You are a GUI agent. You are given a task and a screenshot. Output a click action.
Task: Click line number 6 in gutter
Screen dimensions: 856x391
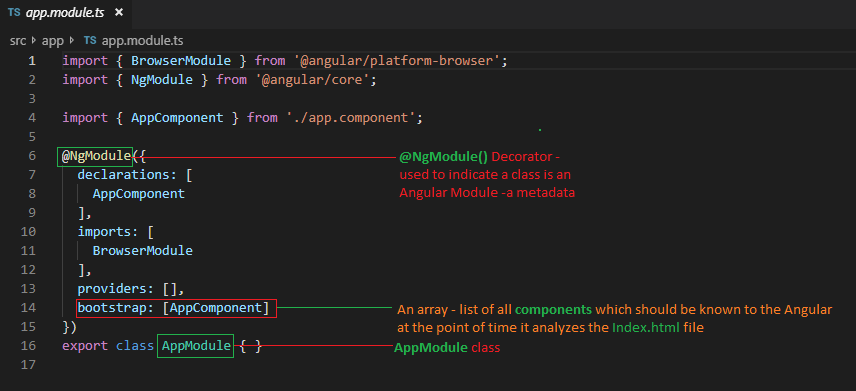point(32,156)
